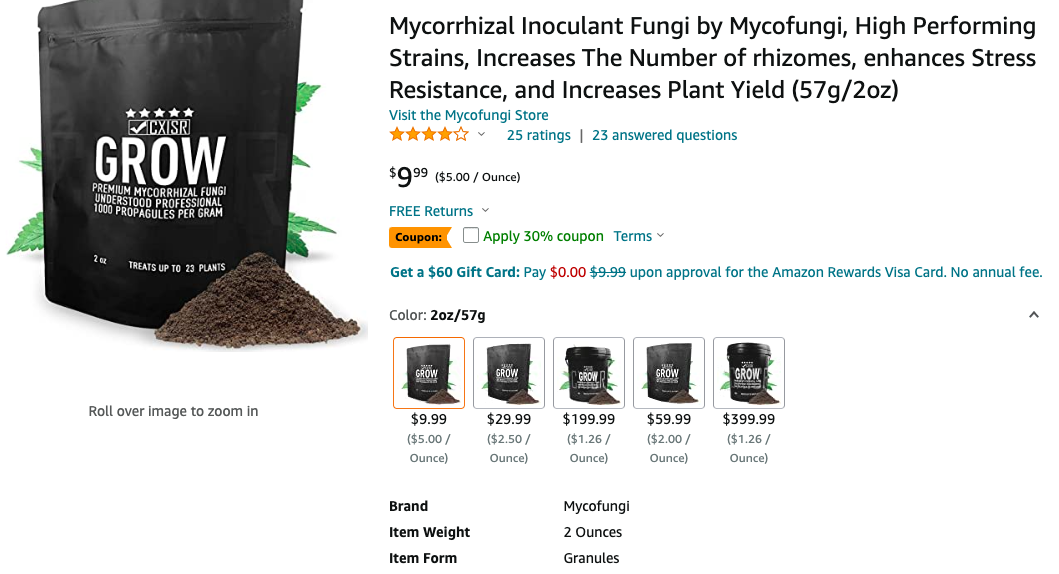Click the $60 Gift Card offer link
Image resolution: width=1059 pixels, height=574 pixels.
tap(454, 272)
